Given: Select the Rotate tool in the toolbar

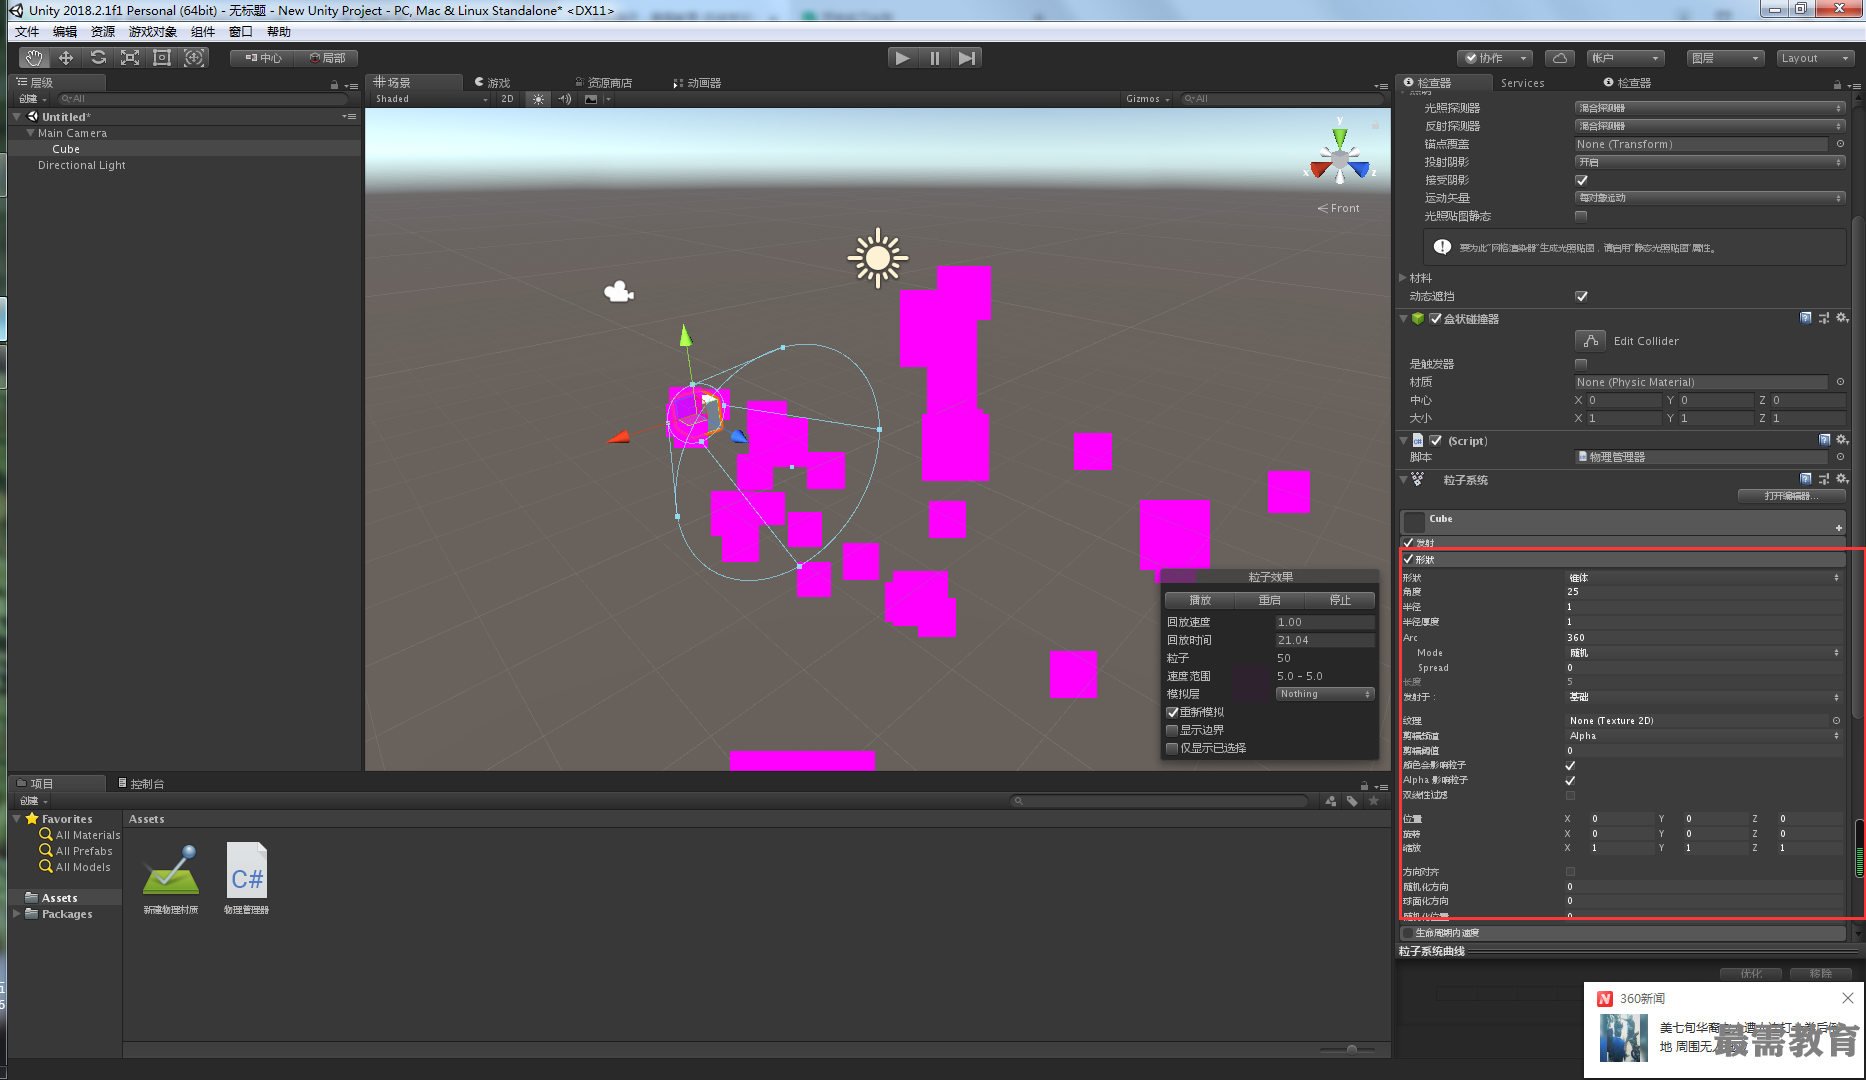Looking at the screenshot, I should pos(98,58).
